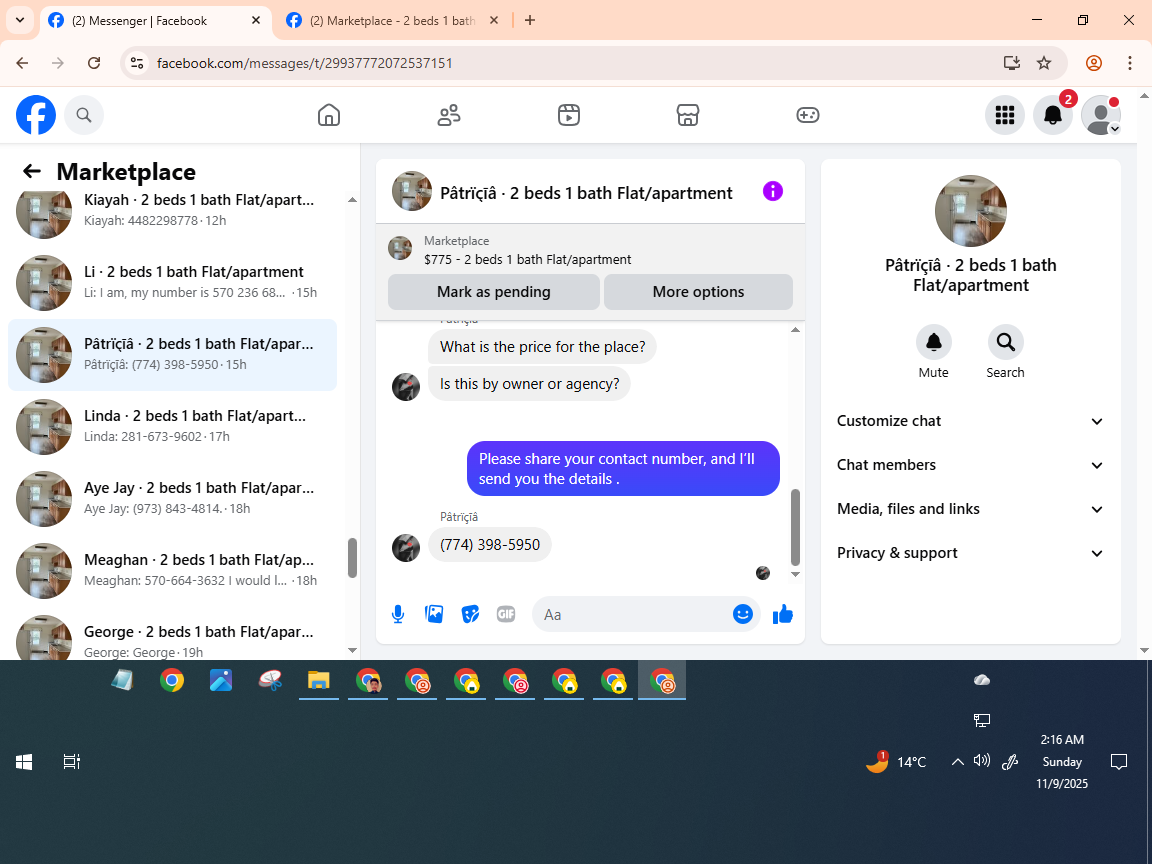
Task: Click the install app icon in address bar
Action: [x=1012, y=63]
